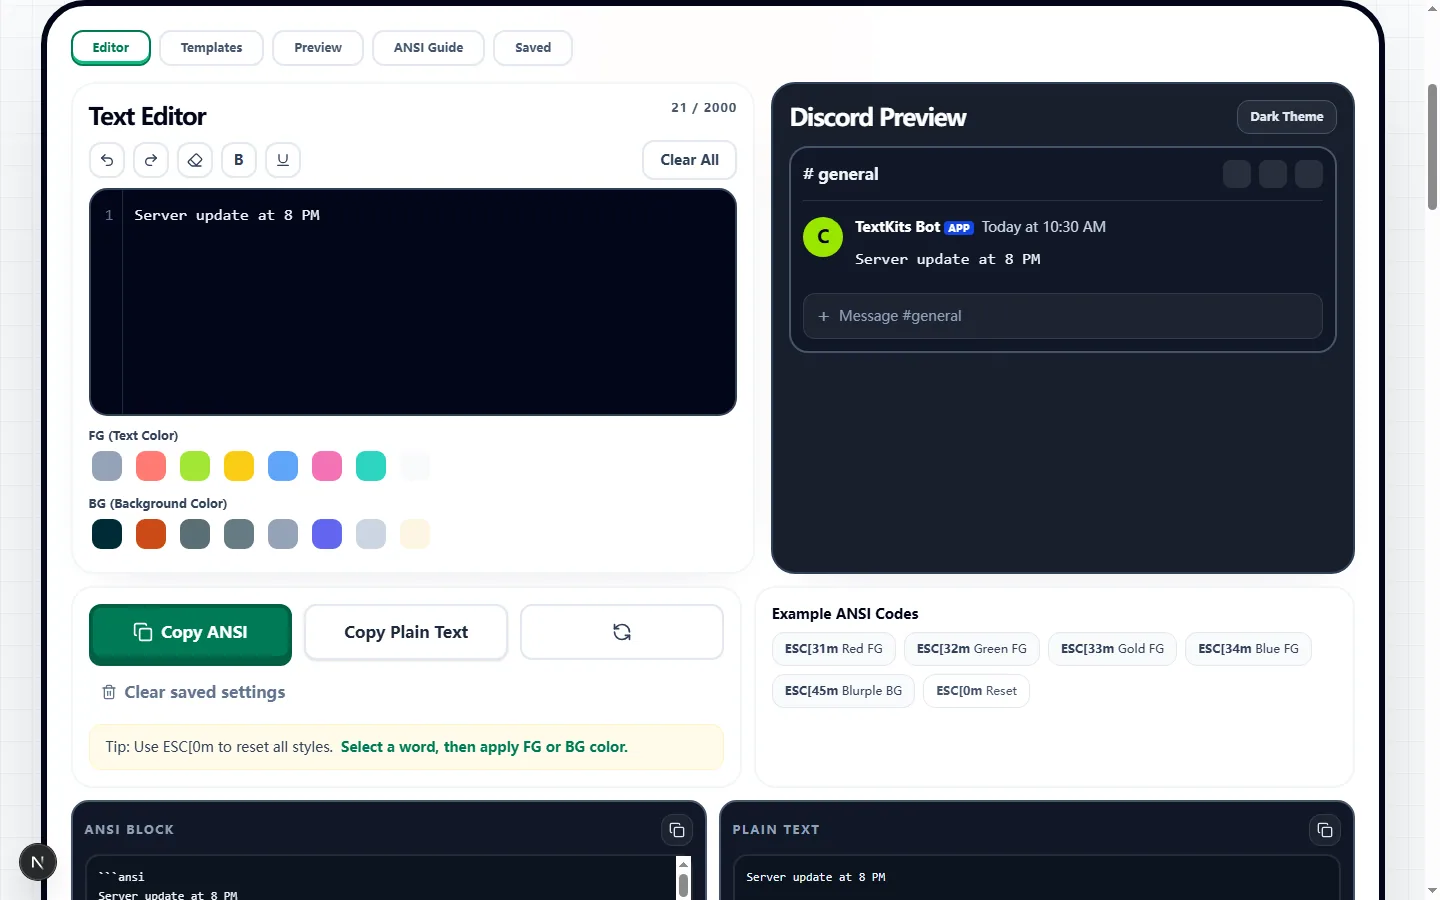Click the ESC[0m Reset example code
This screenshot has height=900, width=1440.
point(976,691)
